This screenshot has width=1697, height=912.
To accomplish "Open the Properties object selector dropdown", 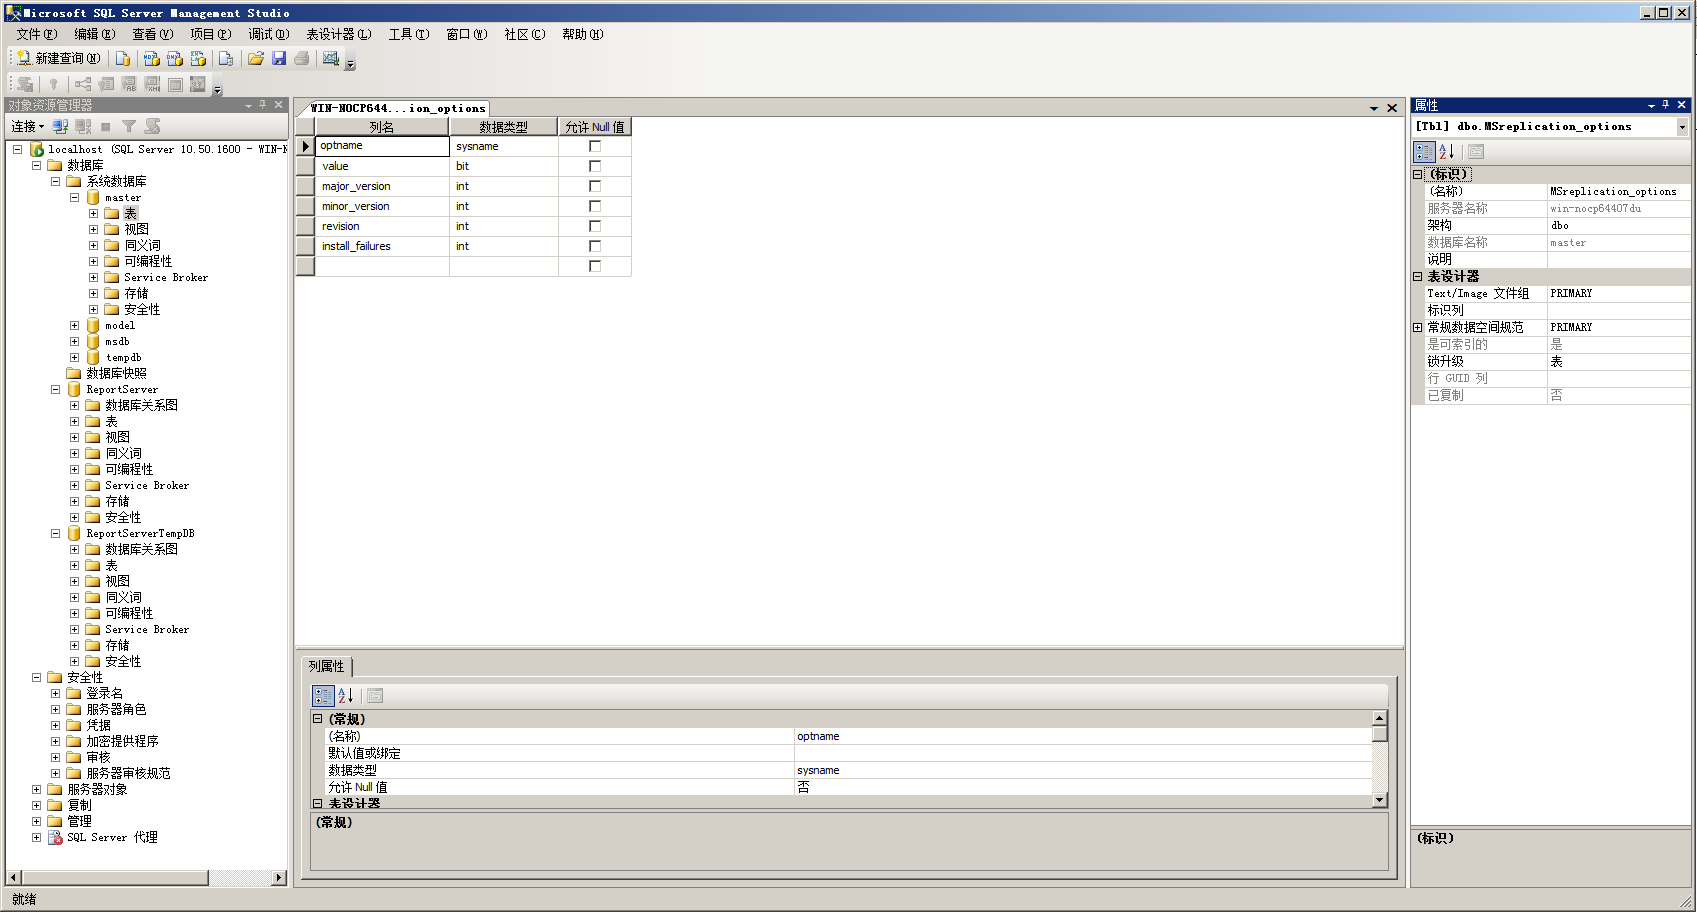I will [x=1682, y=127].
